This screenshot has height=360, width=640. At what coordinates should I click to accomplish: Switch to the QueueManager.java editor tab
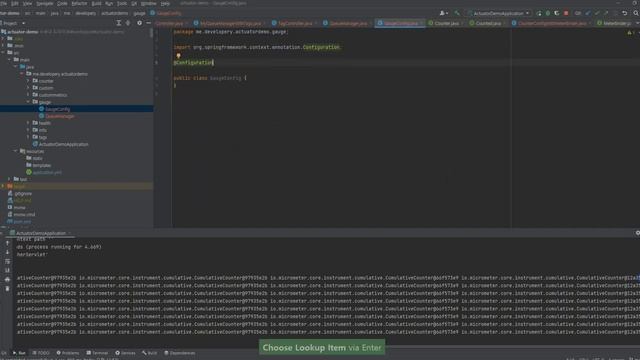(x=348, y=23)
